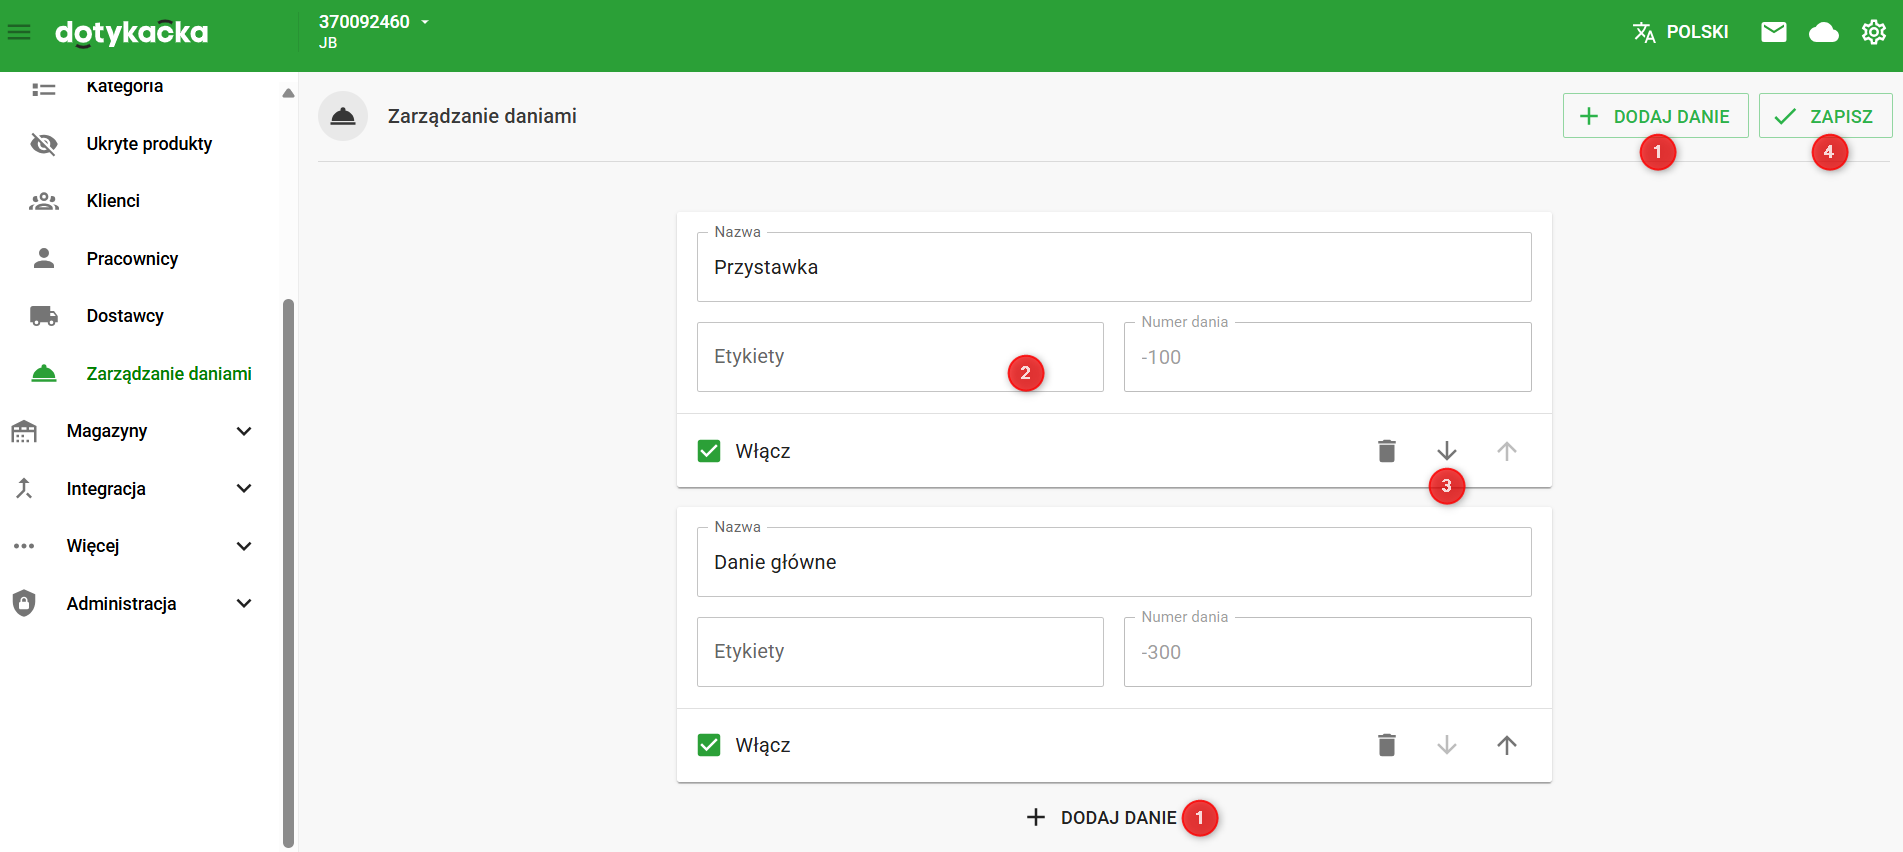Uncheck Włącz for Przystawka course
The image size is (1903, 852).
[x=709, y=451]
